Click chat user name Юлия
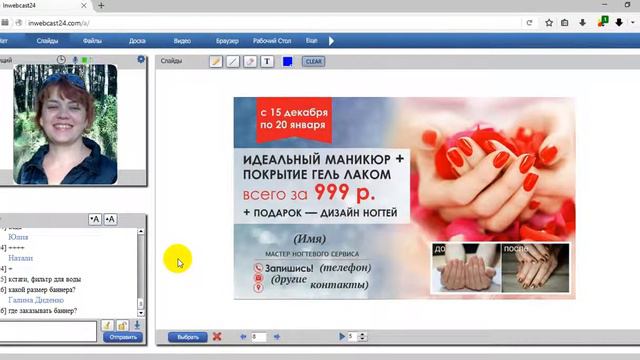This screenshot has width=640, height=360. point(18,237)
